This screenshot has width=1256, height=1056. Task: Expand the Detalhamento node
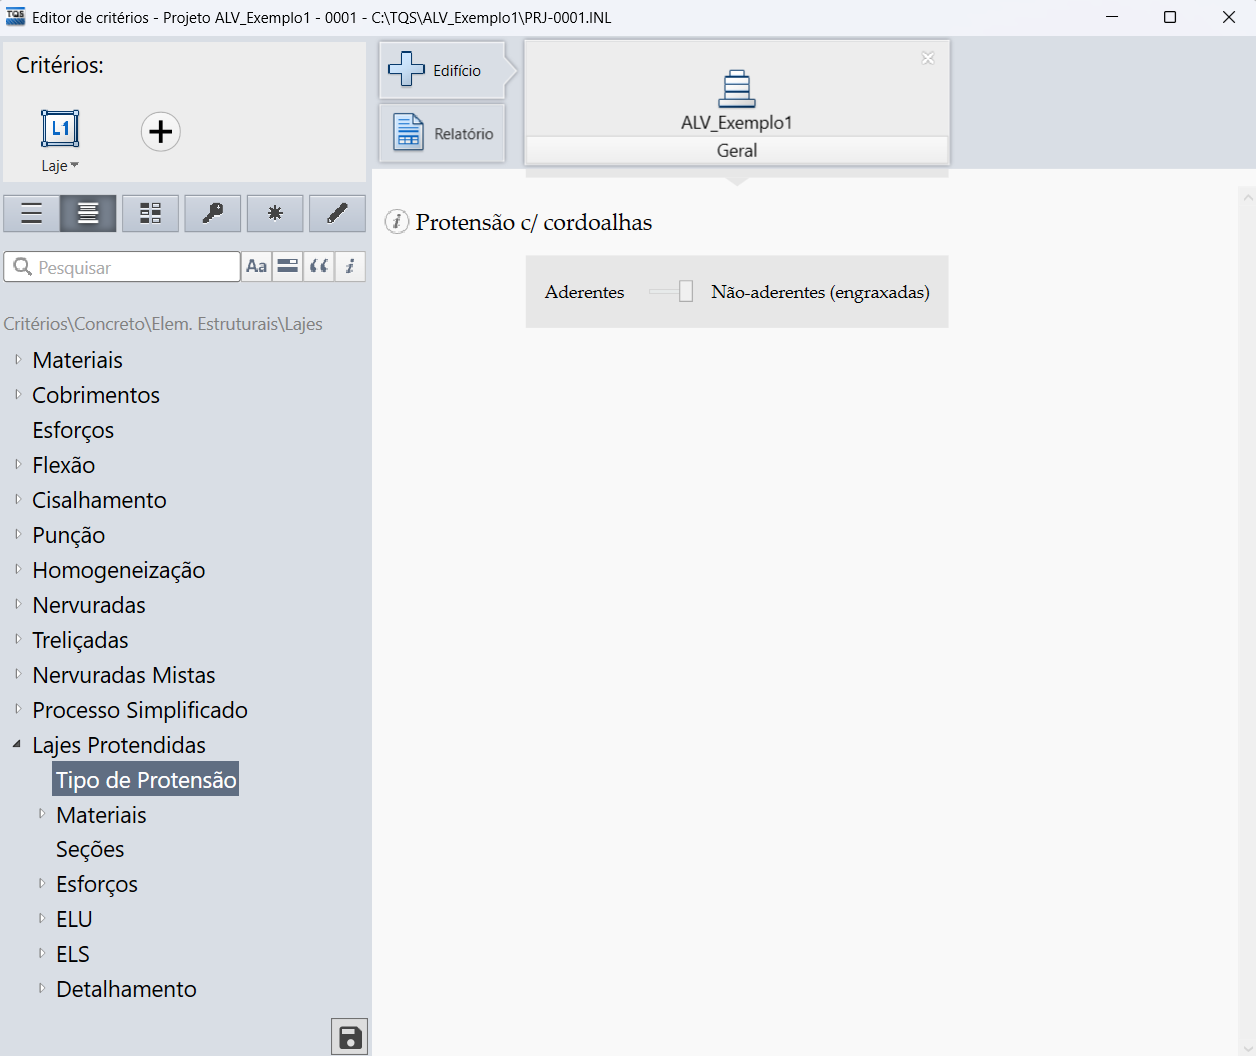coord(42,988)
